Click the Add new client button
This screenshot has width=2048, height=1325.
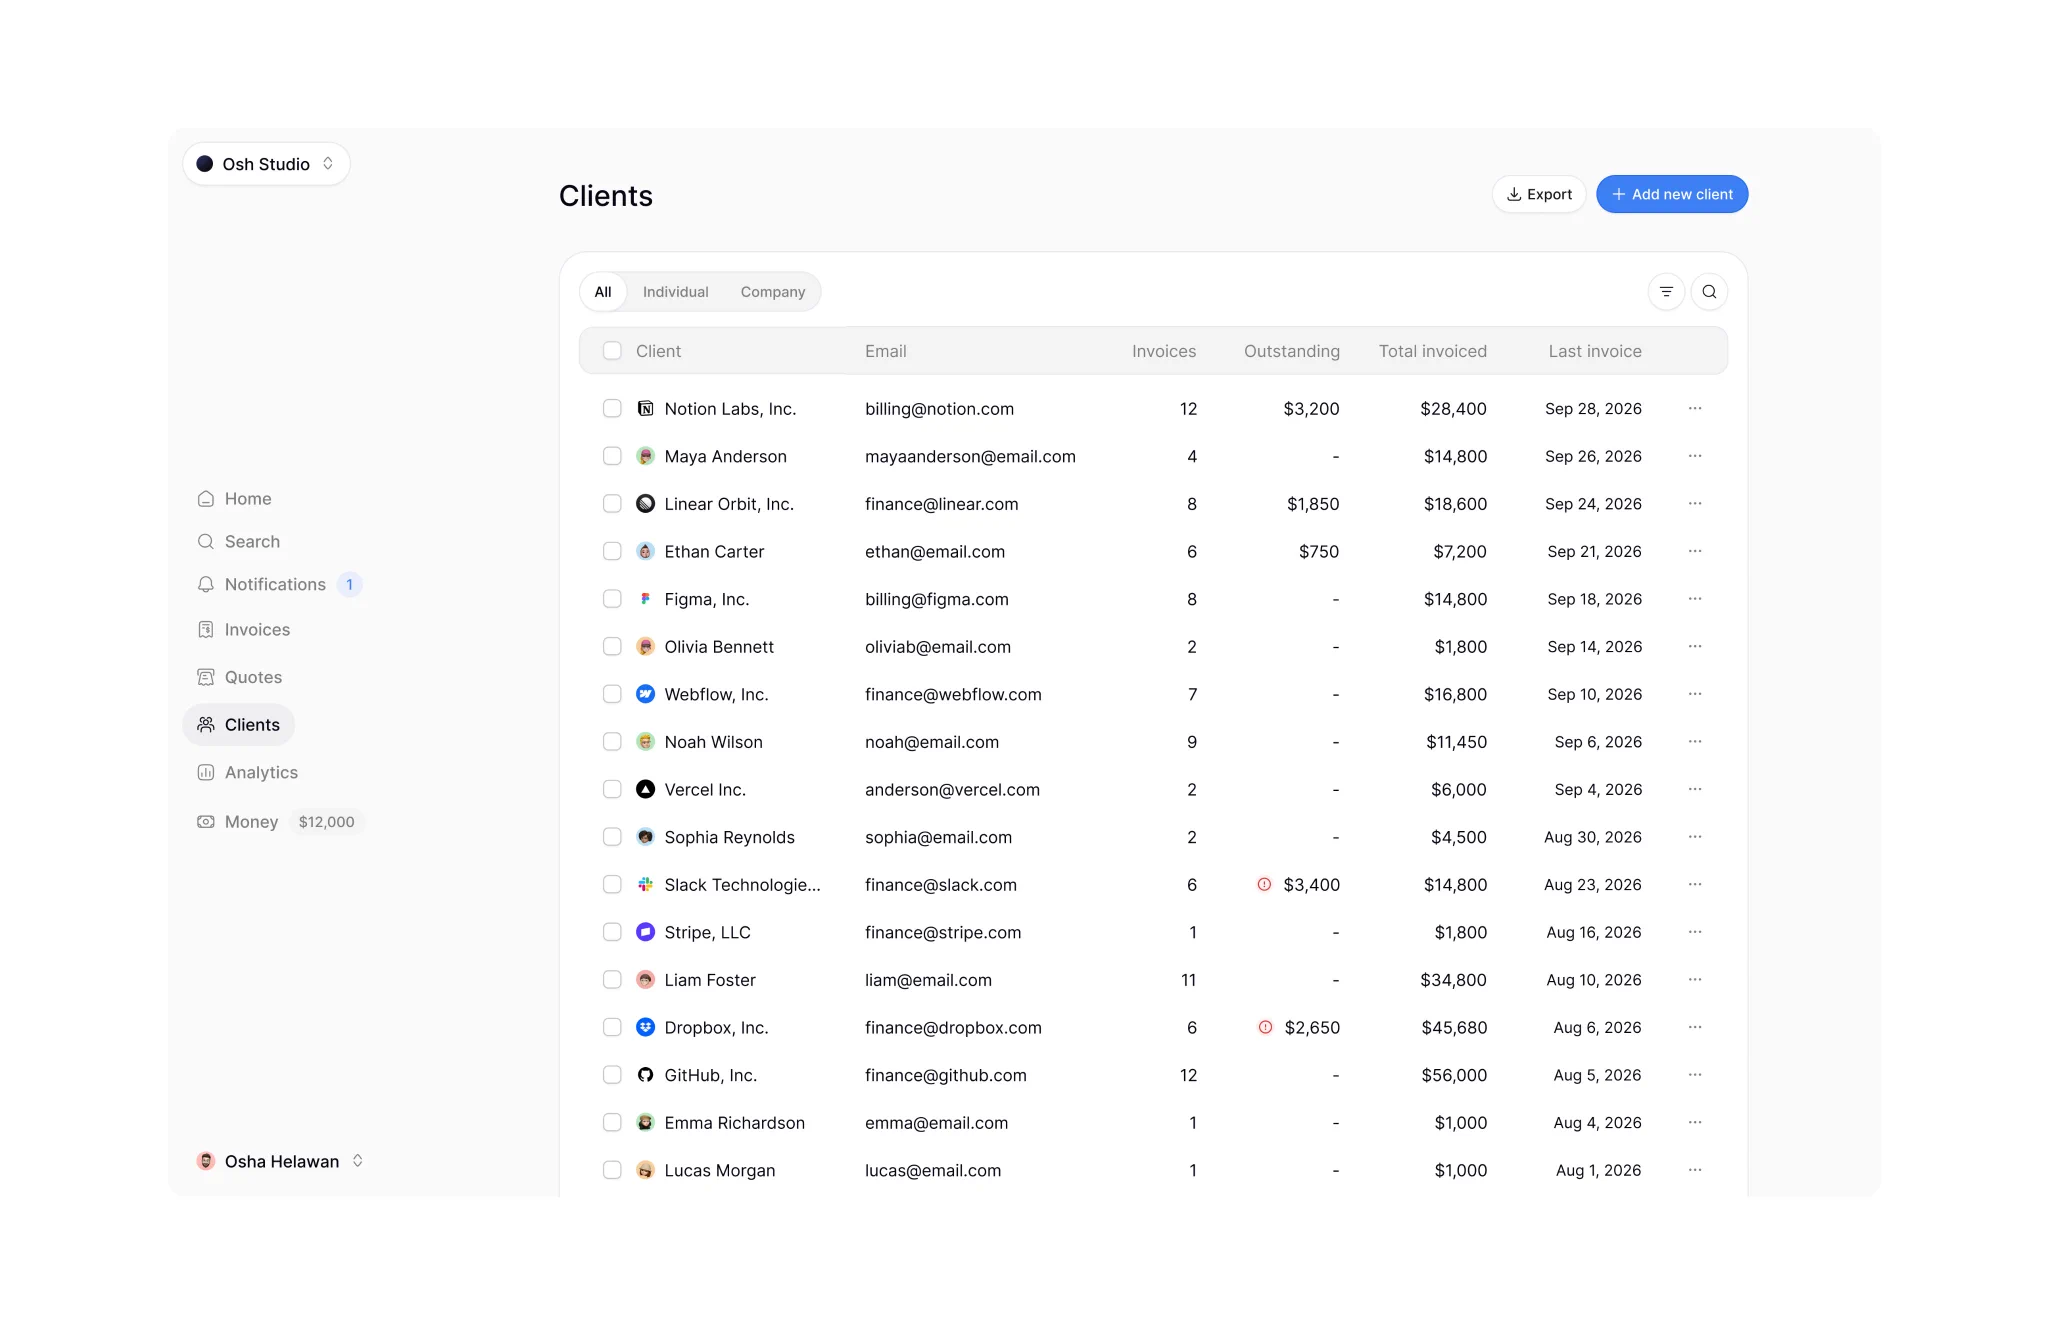click(1672, 194)
